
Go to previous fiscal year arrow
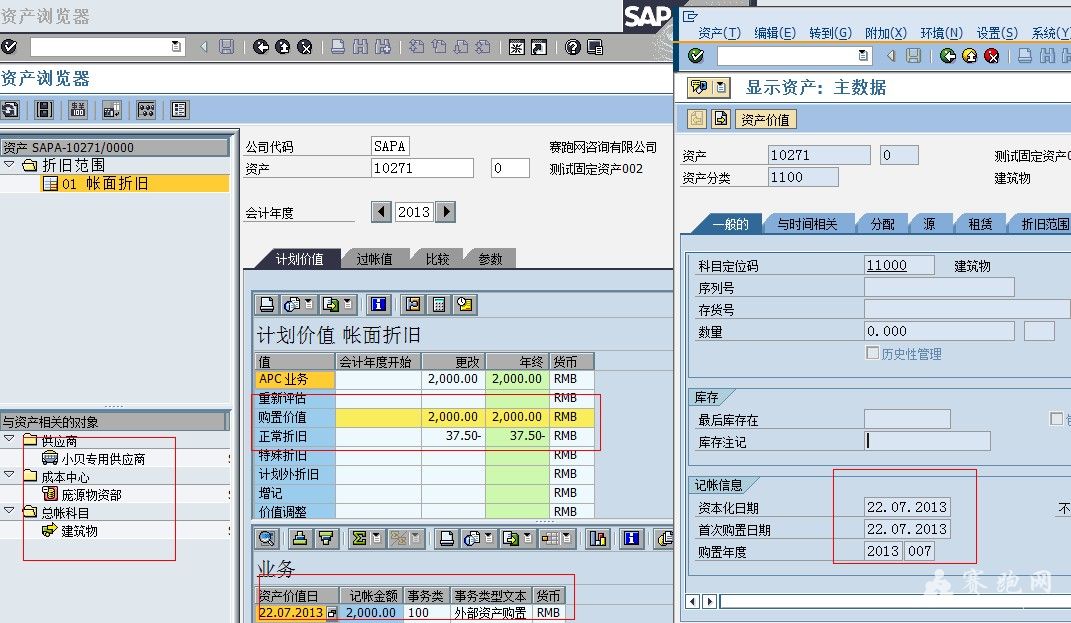[381, 212]
